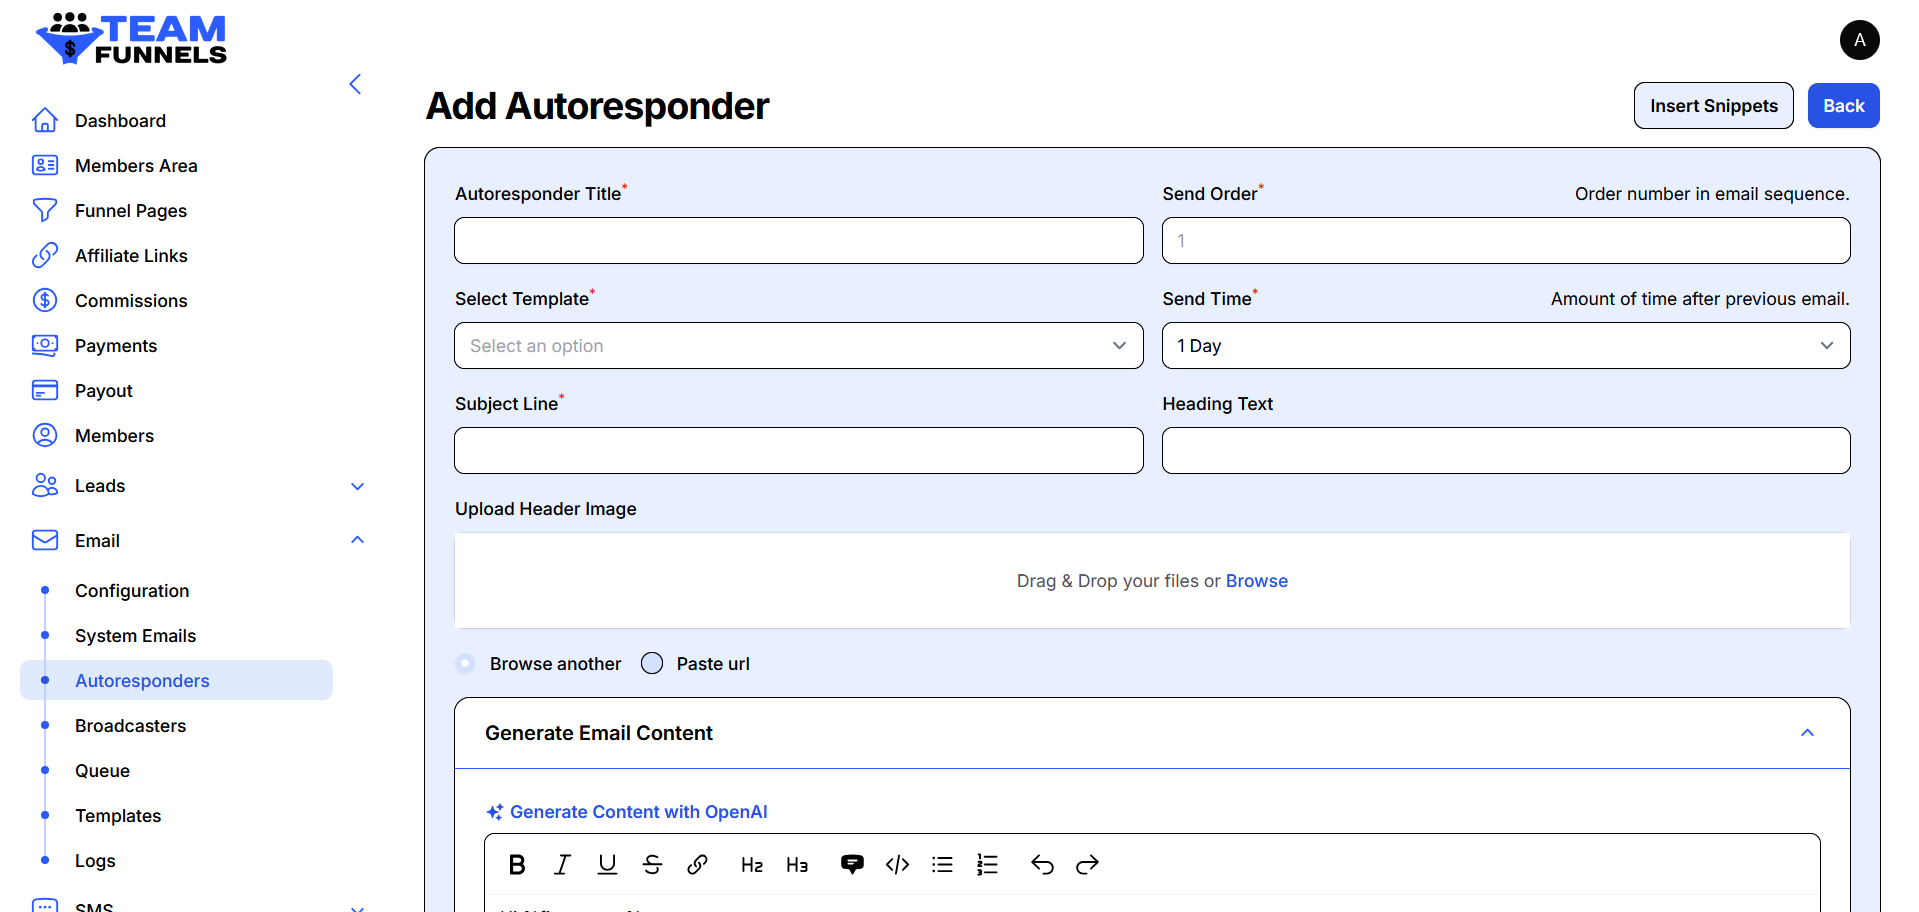
Task: Collapse the Generate Email Content section
Action: (1807, 733)
